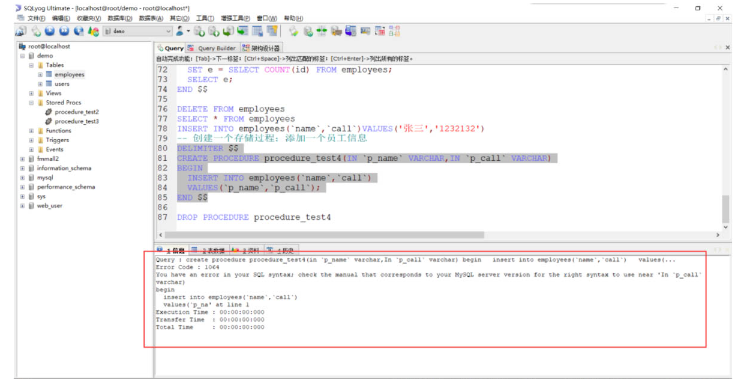Click the editor scroll-right arrow
This screenshot has width=739, height=379.
(x=718, y=235)
